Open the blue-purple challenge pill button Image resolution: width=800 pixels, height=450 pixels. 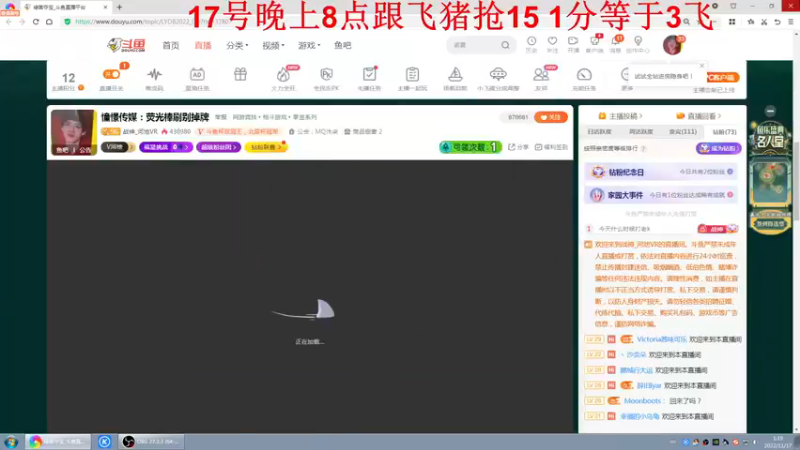166,147
